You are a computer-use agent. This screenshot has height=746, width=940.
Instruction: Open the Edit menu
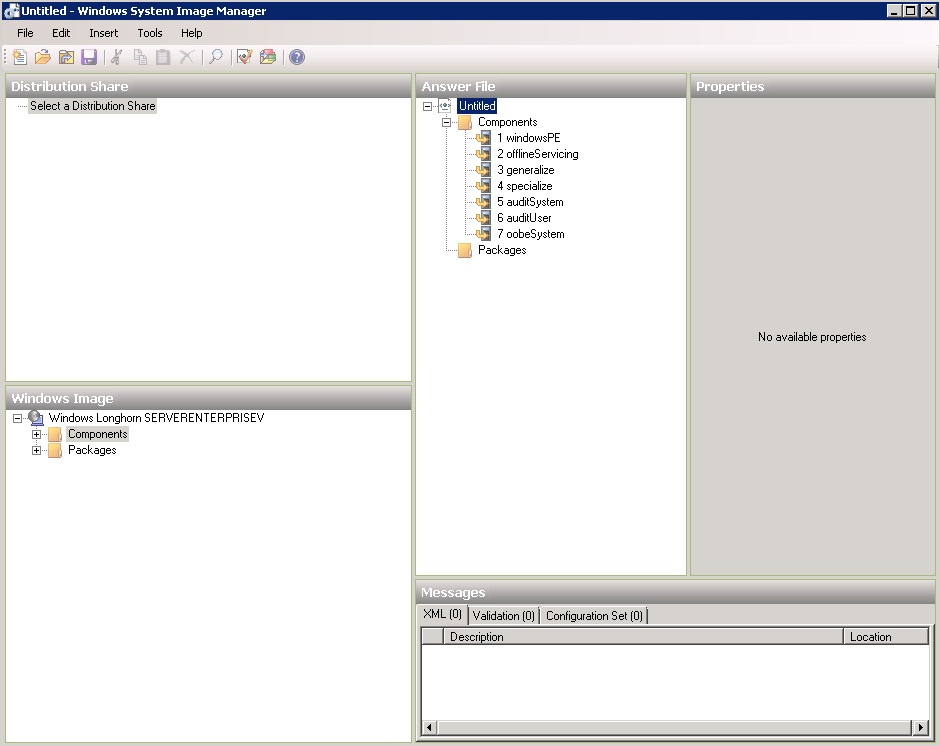coord(61,33)
